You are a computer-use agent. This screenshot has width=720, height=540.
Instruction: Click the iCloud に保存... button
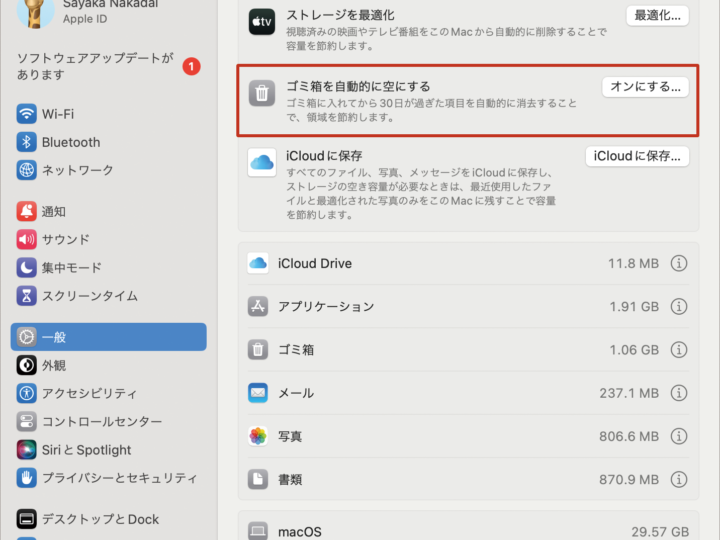tap(637, 156)
